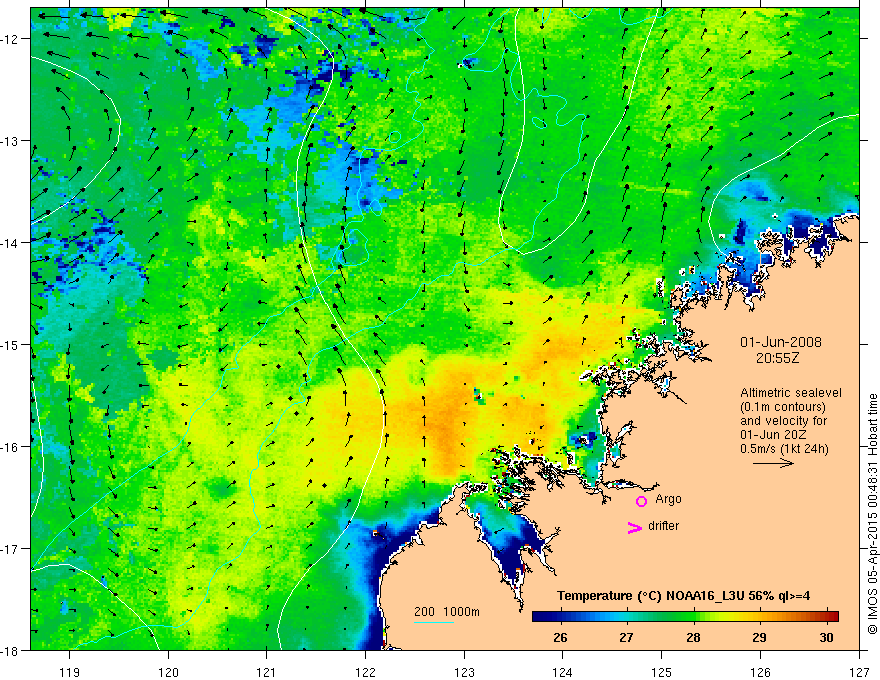Click the 'Altimetric sealevel' caption line
880x680 pixels.
pyautogui.click(x=791, y=393)
